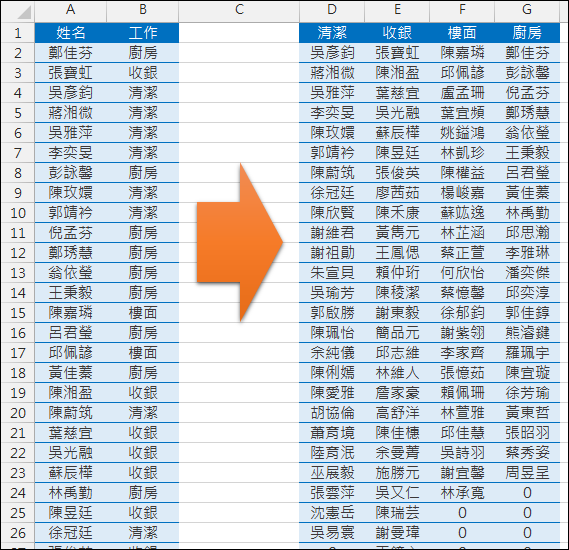Screen dimensions: 569x550
Task: Click the 收銀 header cell in column E
Action: [397, 33]
